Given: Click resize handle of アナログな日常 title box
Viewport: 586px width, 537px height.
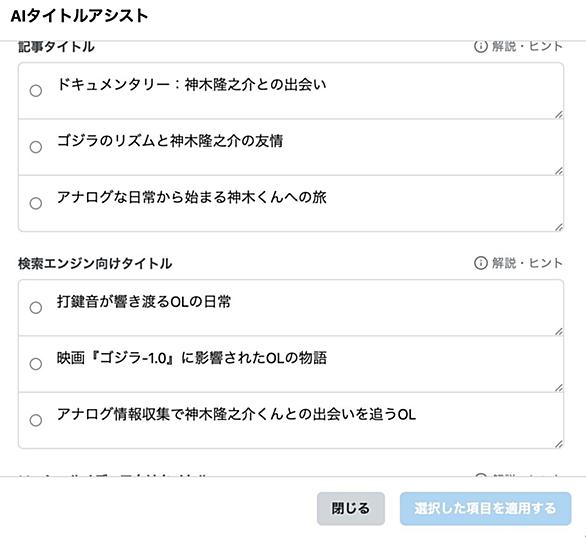Looking at the screenshot, I should [x=559, y=227].
